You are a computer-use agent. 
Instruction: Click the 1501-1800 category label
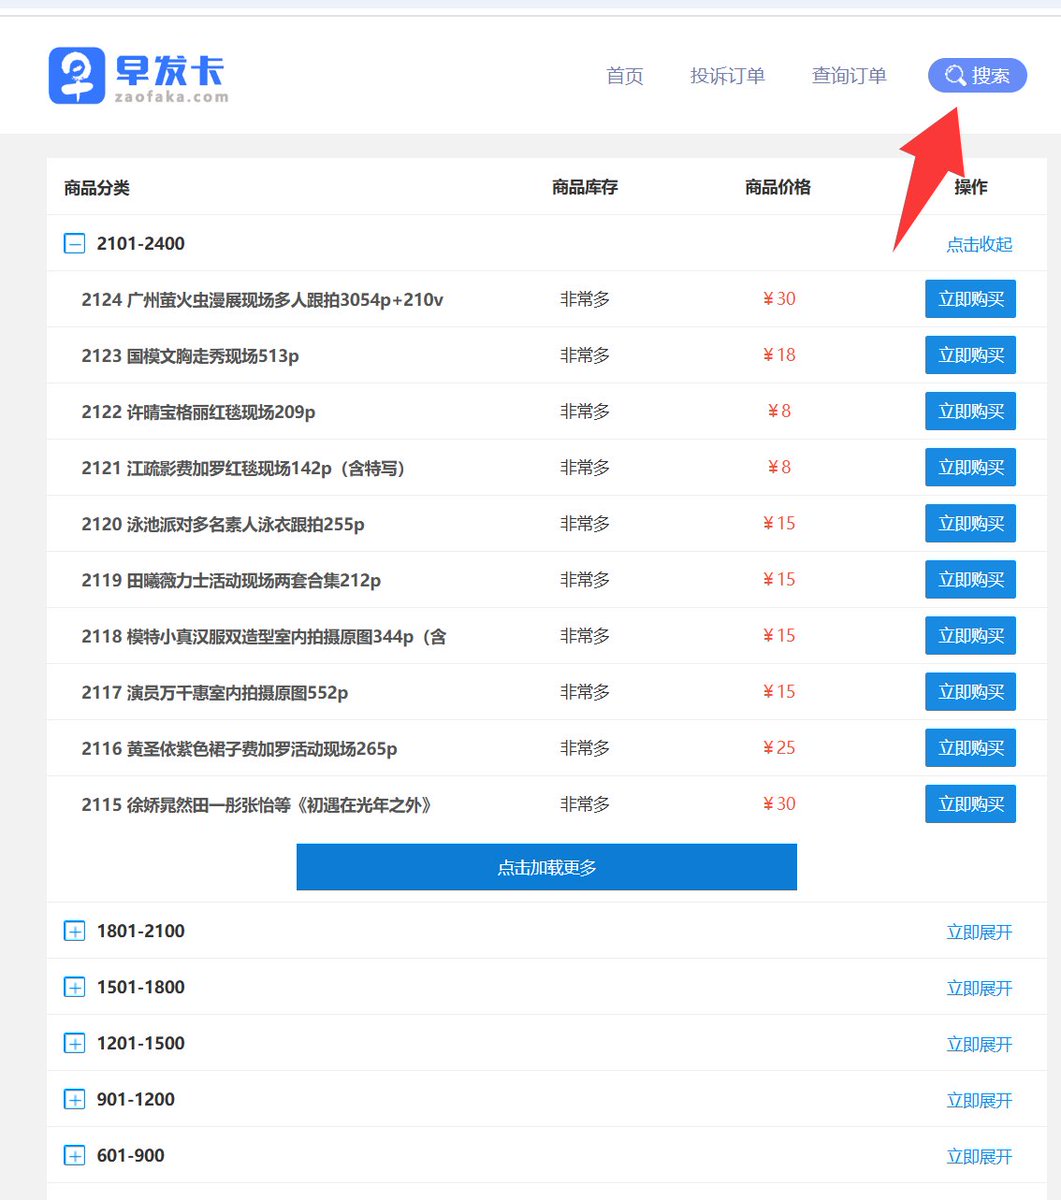point(141,987)
